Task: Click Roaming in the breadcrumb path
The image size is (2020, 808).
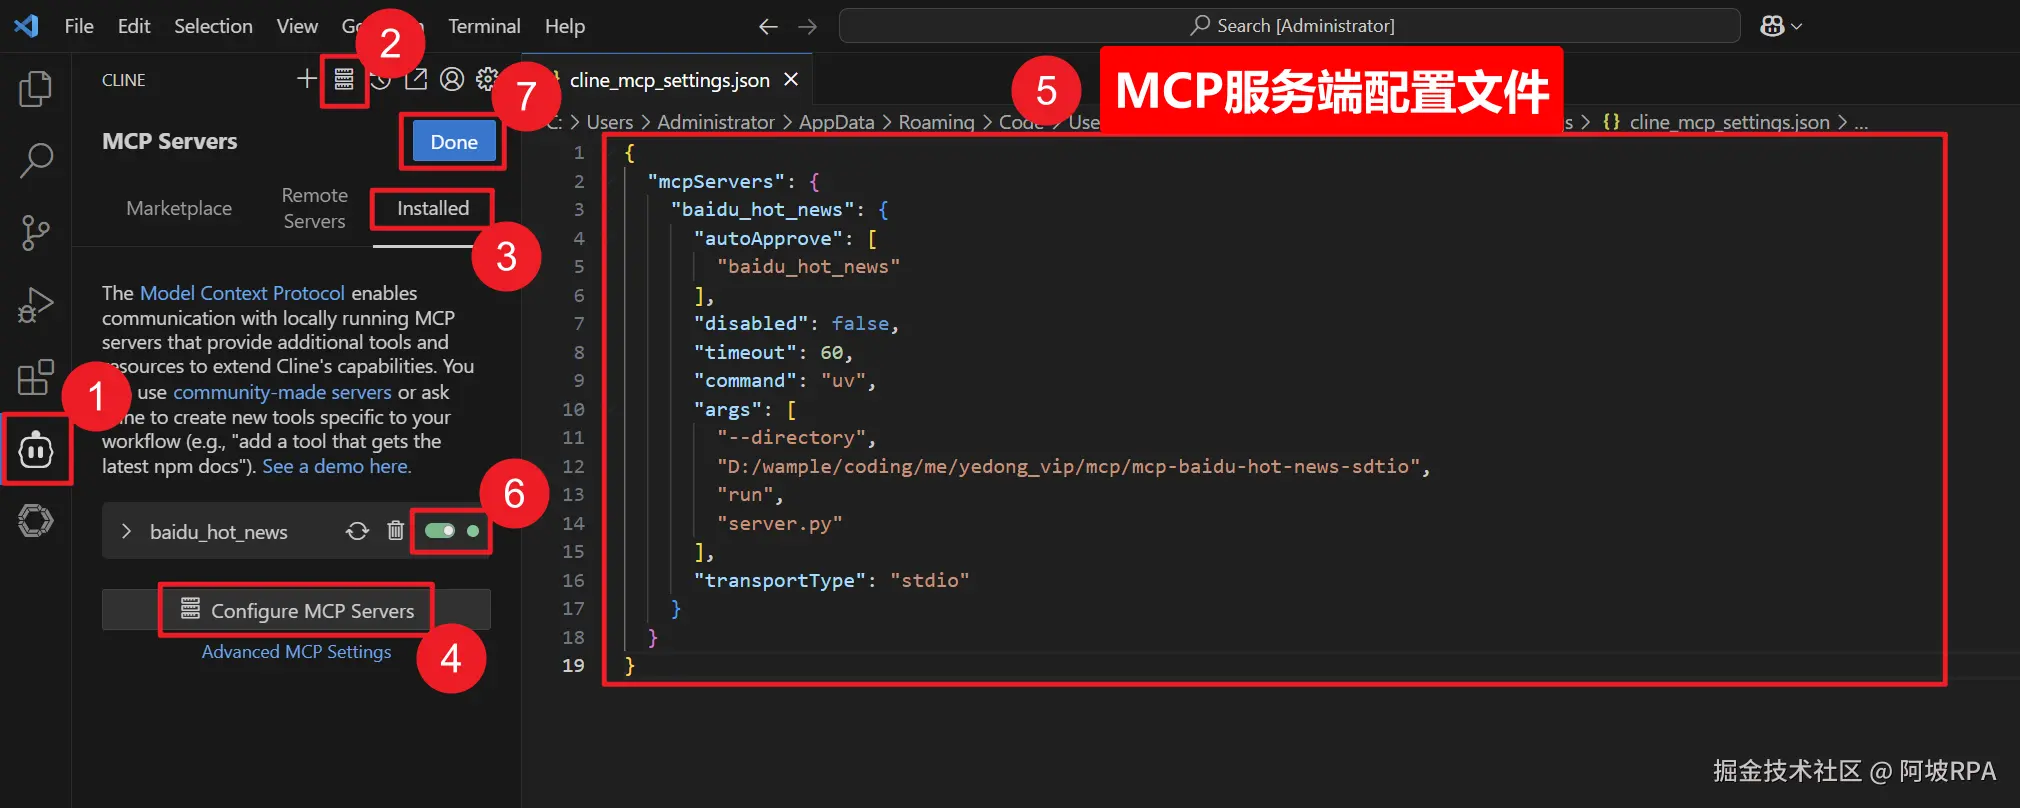Action: pyautogui.click(x=936, y=122)
